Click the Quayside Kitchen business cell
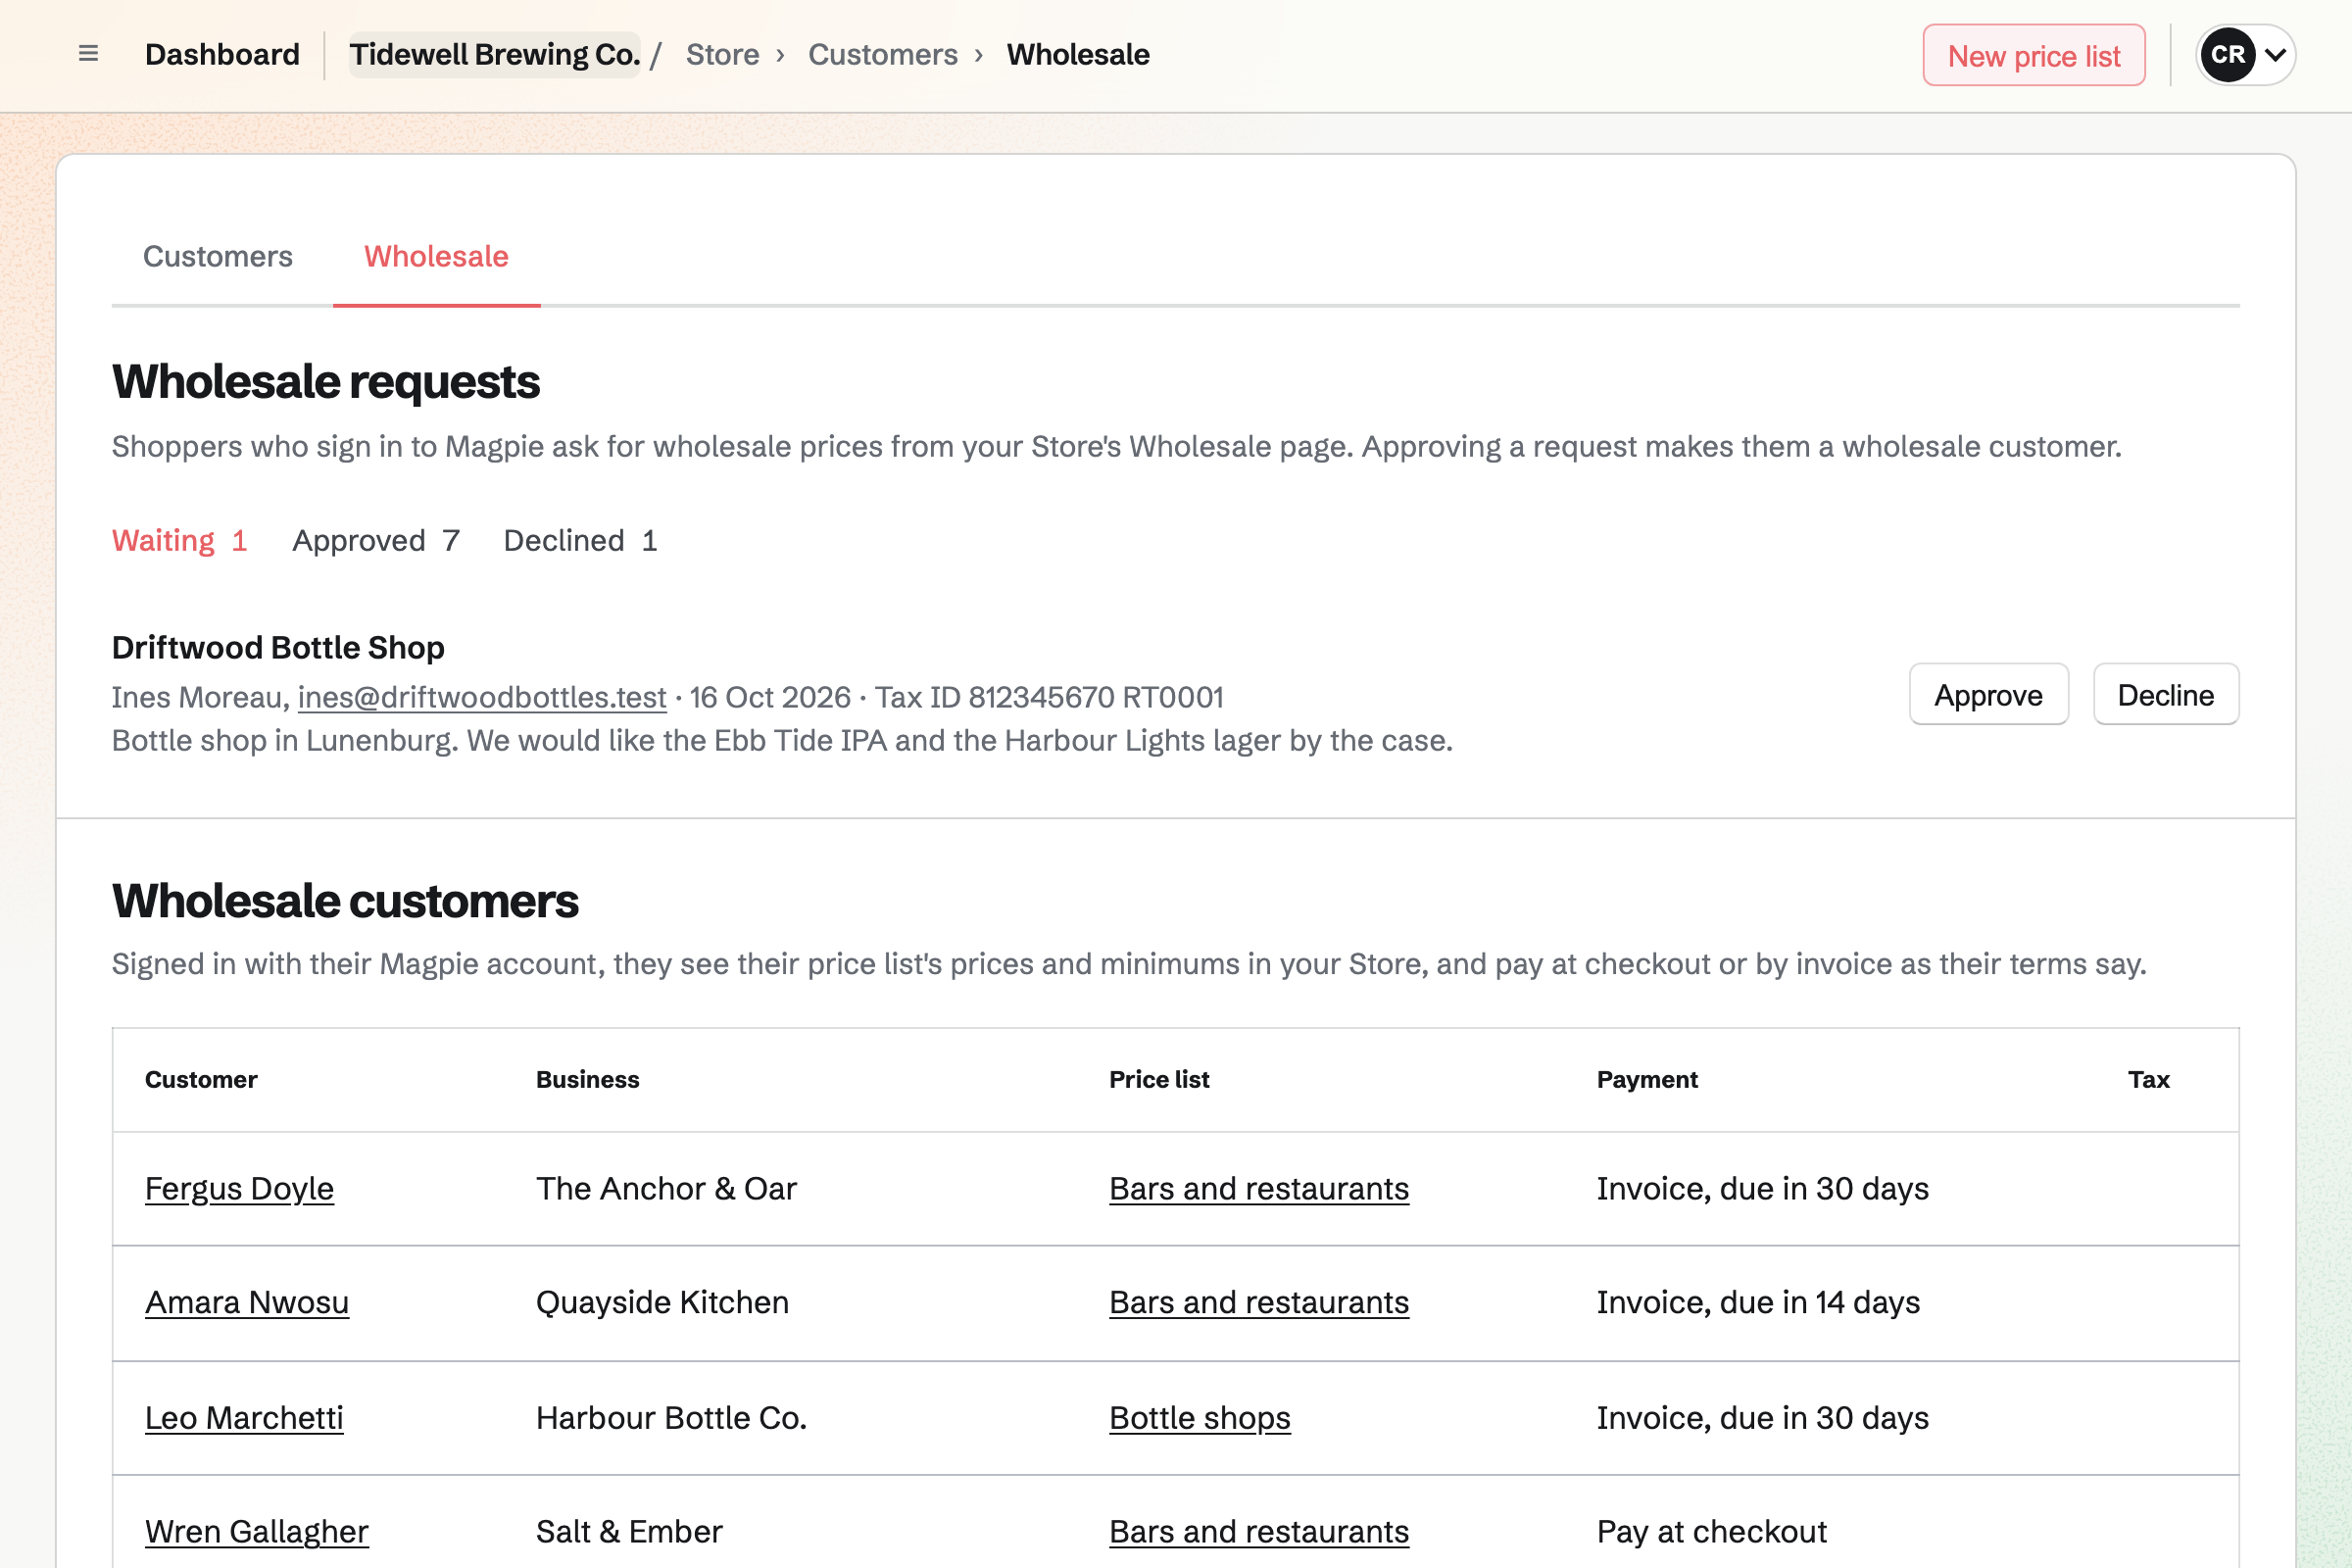 [x=662, y=1303]
